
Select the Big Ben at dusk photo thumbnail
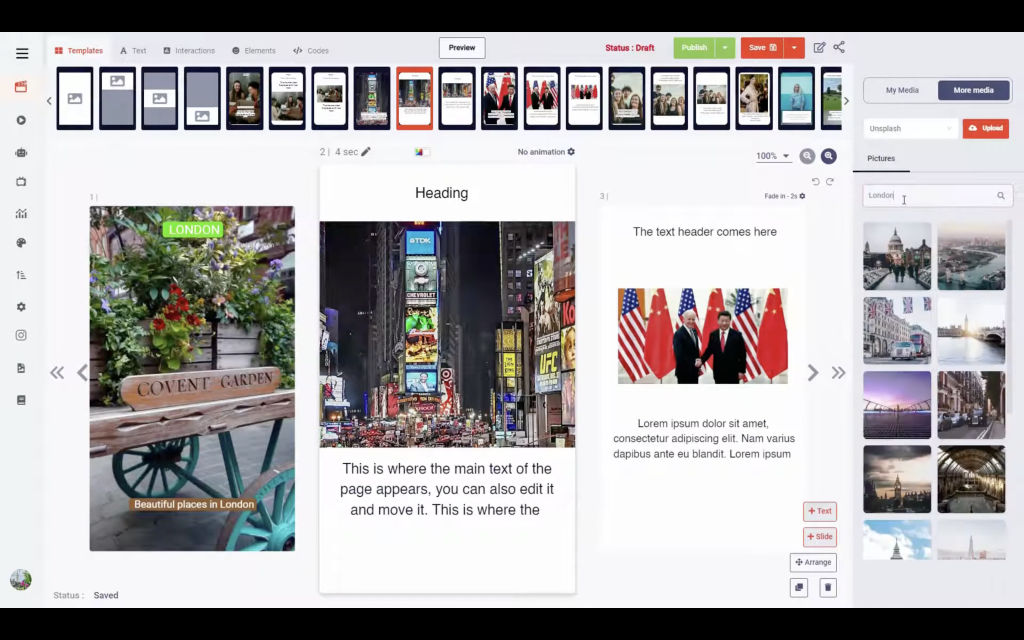tap(897, 479)
